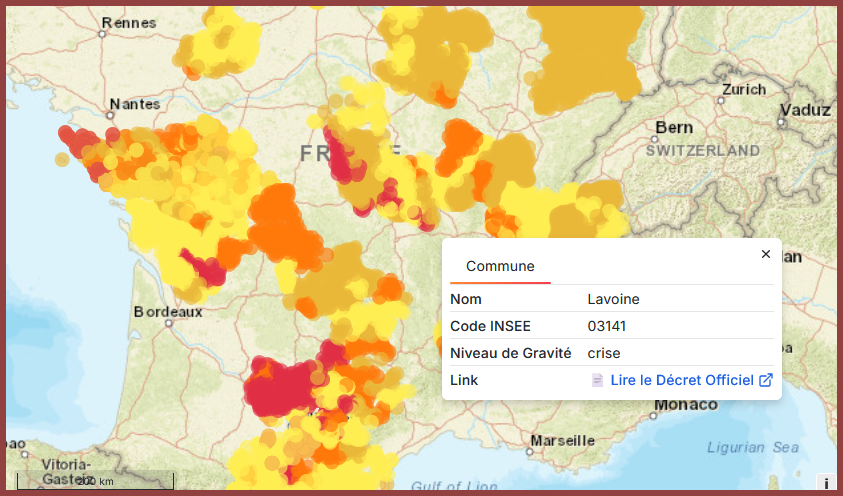Click the Rennes city marker
Image resolution: width=843 pixels, height=496 pixels.
[102, 34]
